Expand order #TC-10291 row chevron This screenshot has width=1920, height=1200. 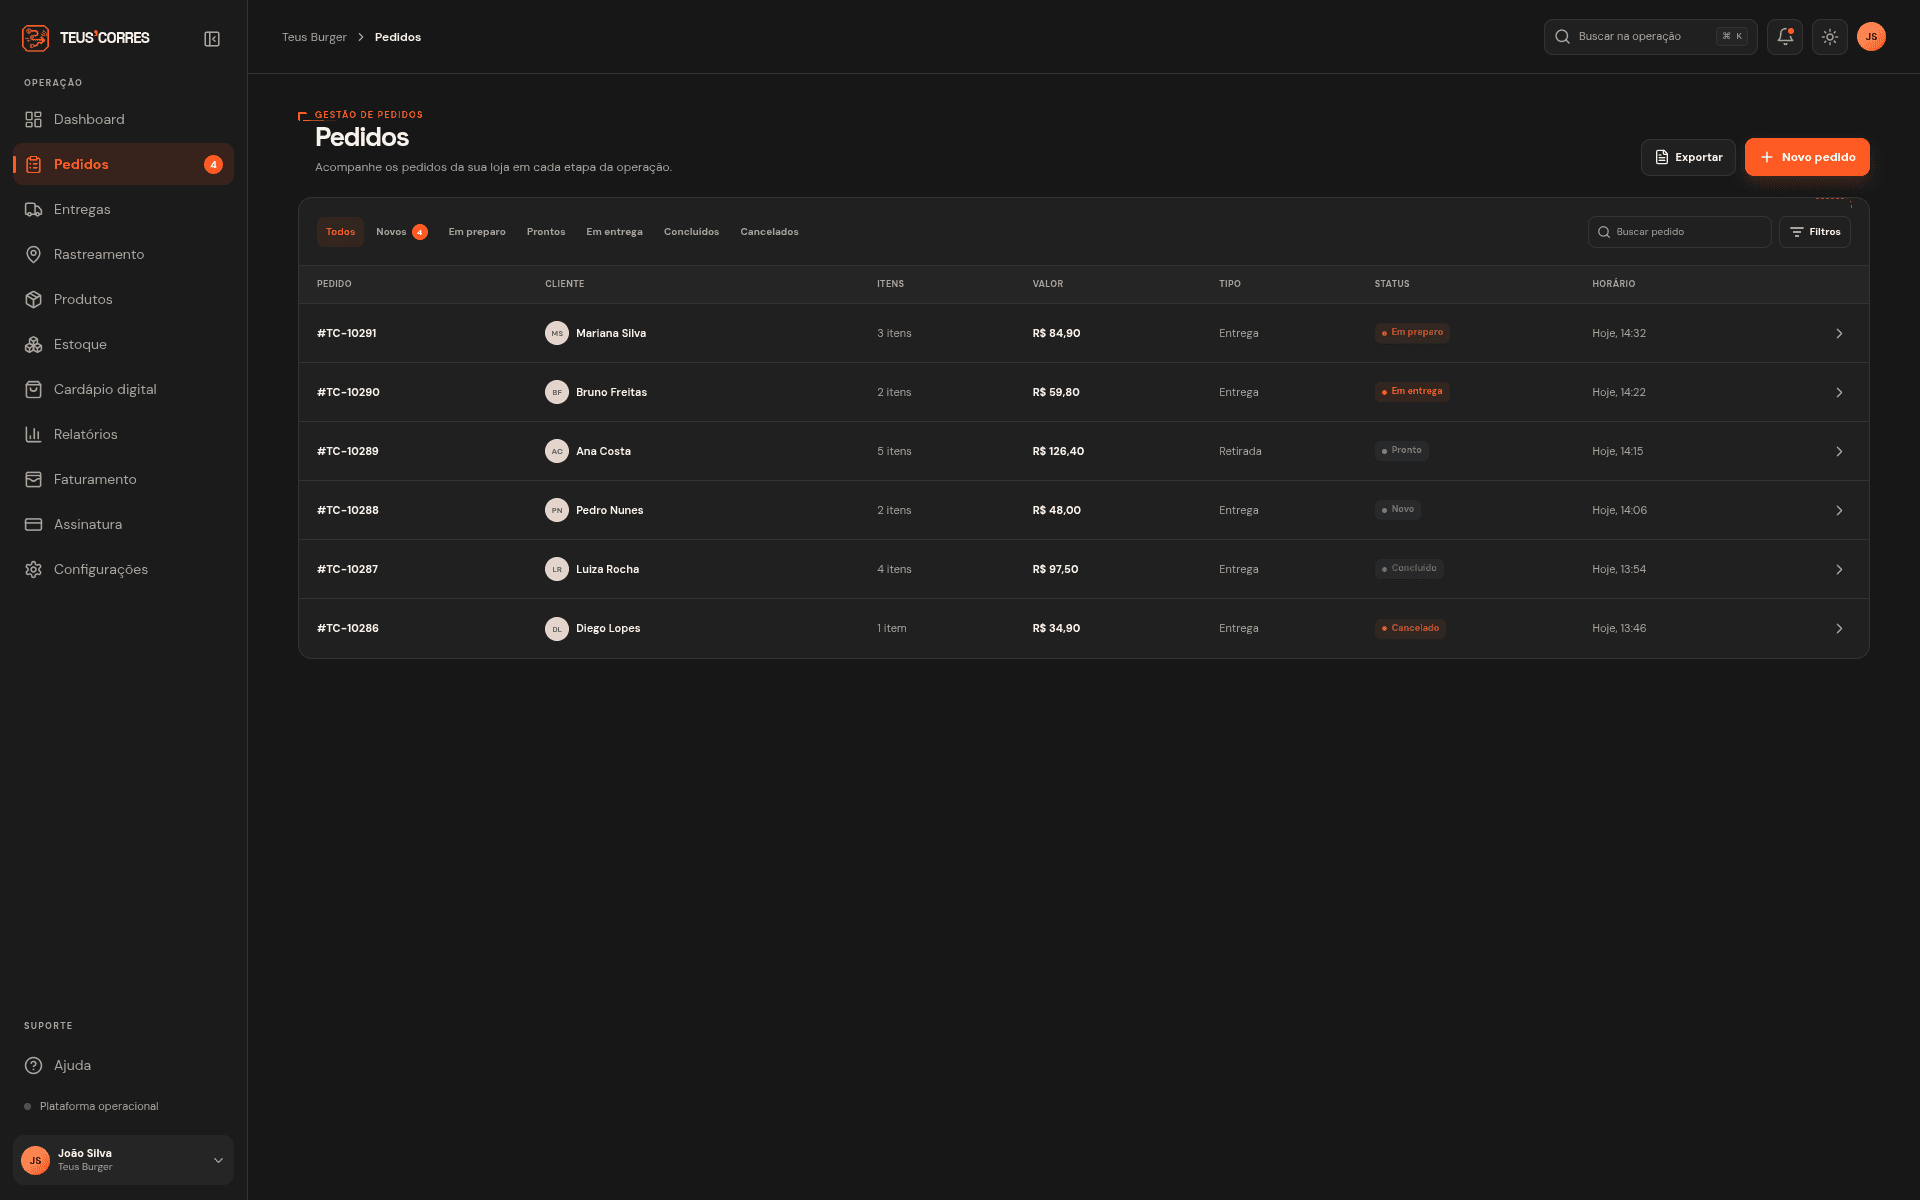pyautogui.click(x=1839, y=333)
